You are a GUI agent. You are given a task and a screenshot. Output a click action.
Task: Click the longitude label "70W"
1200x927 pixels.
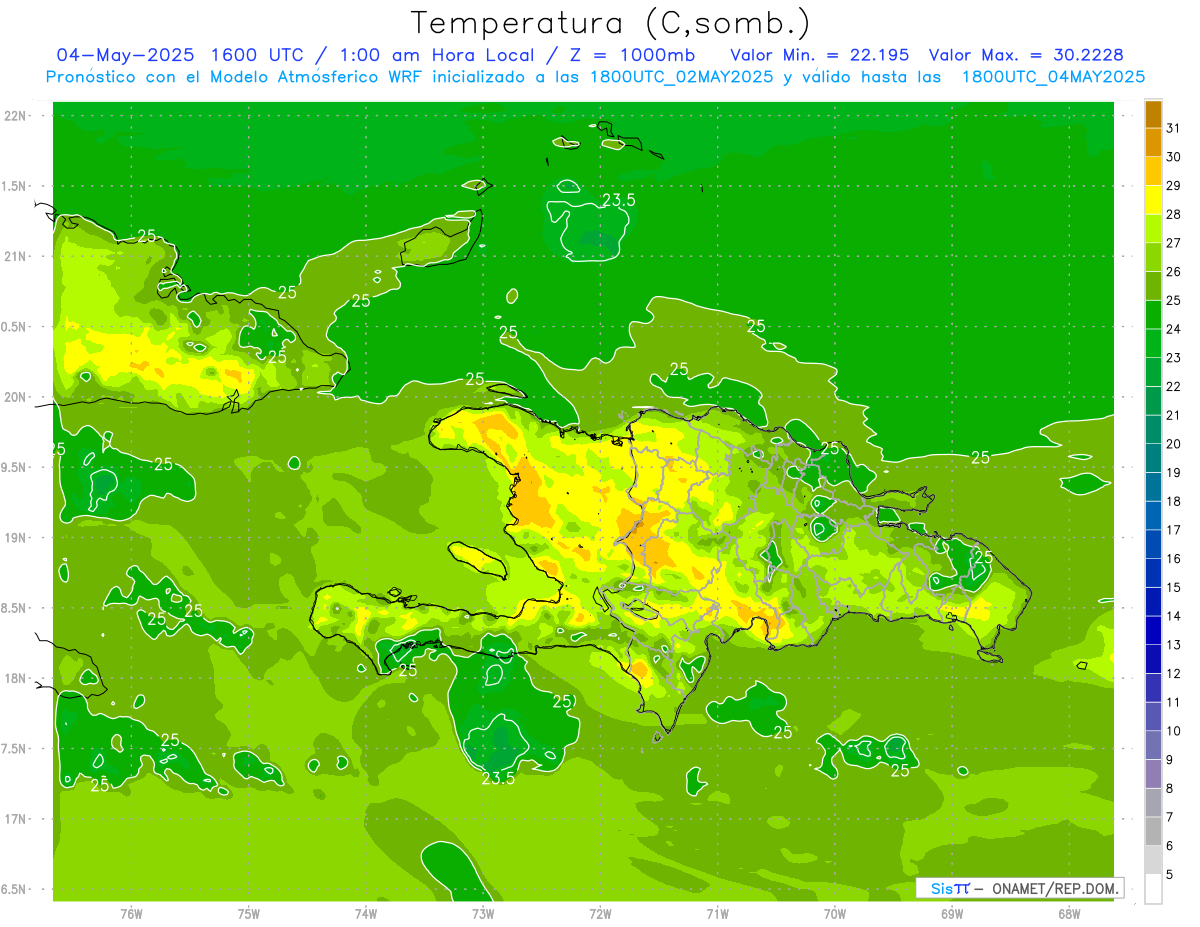point(834,913)
